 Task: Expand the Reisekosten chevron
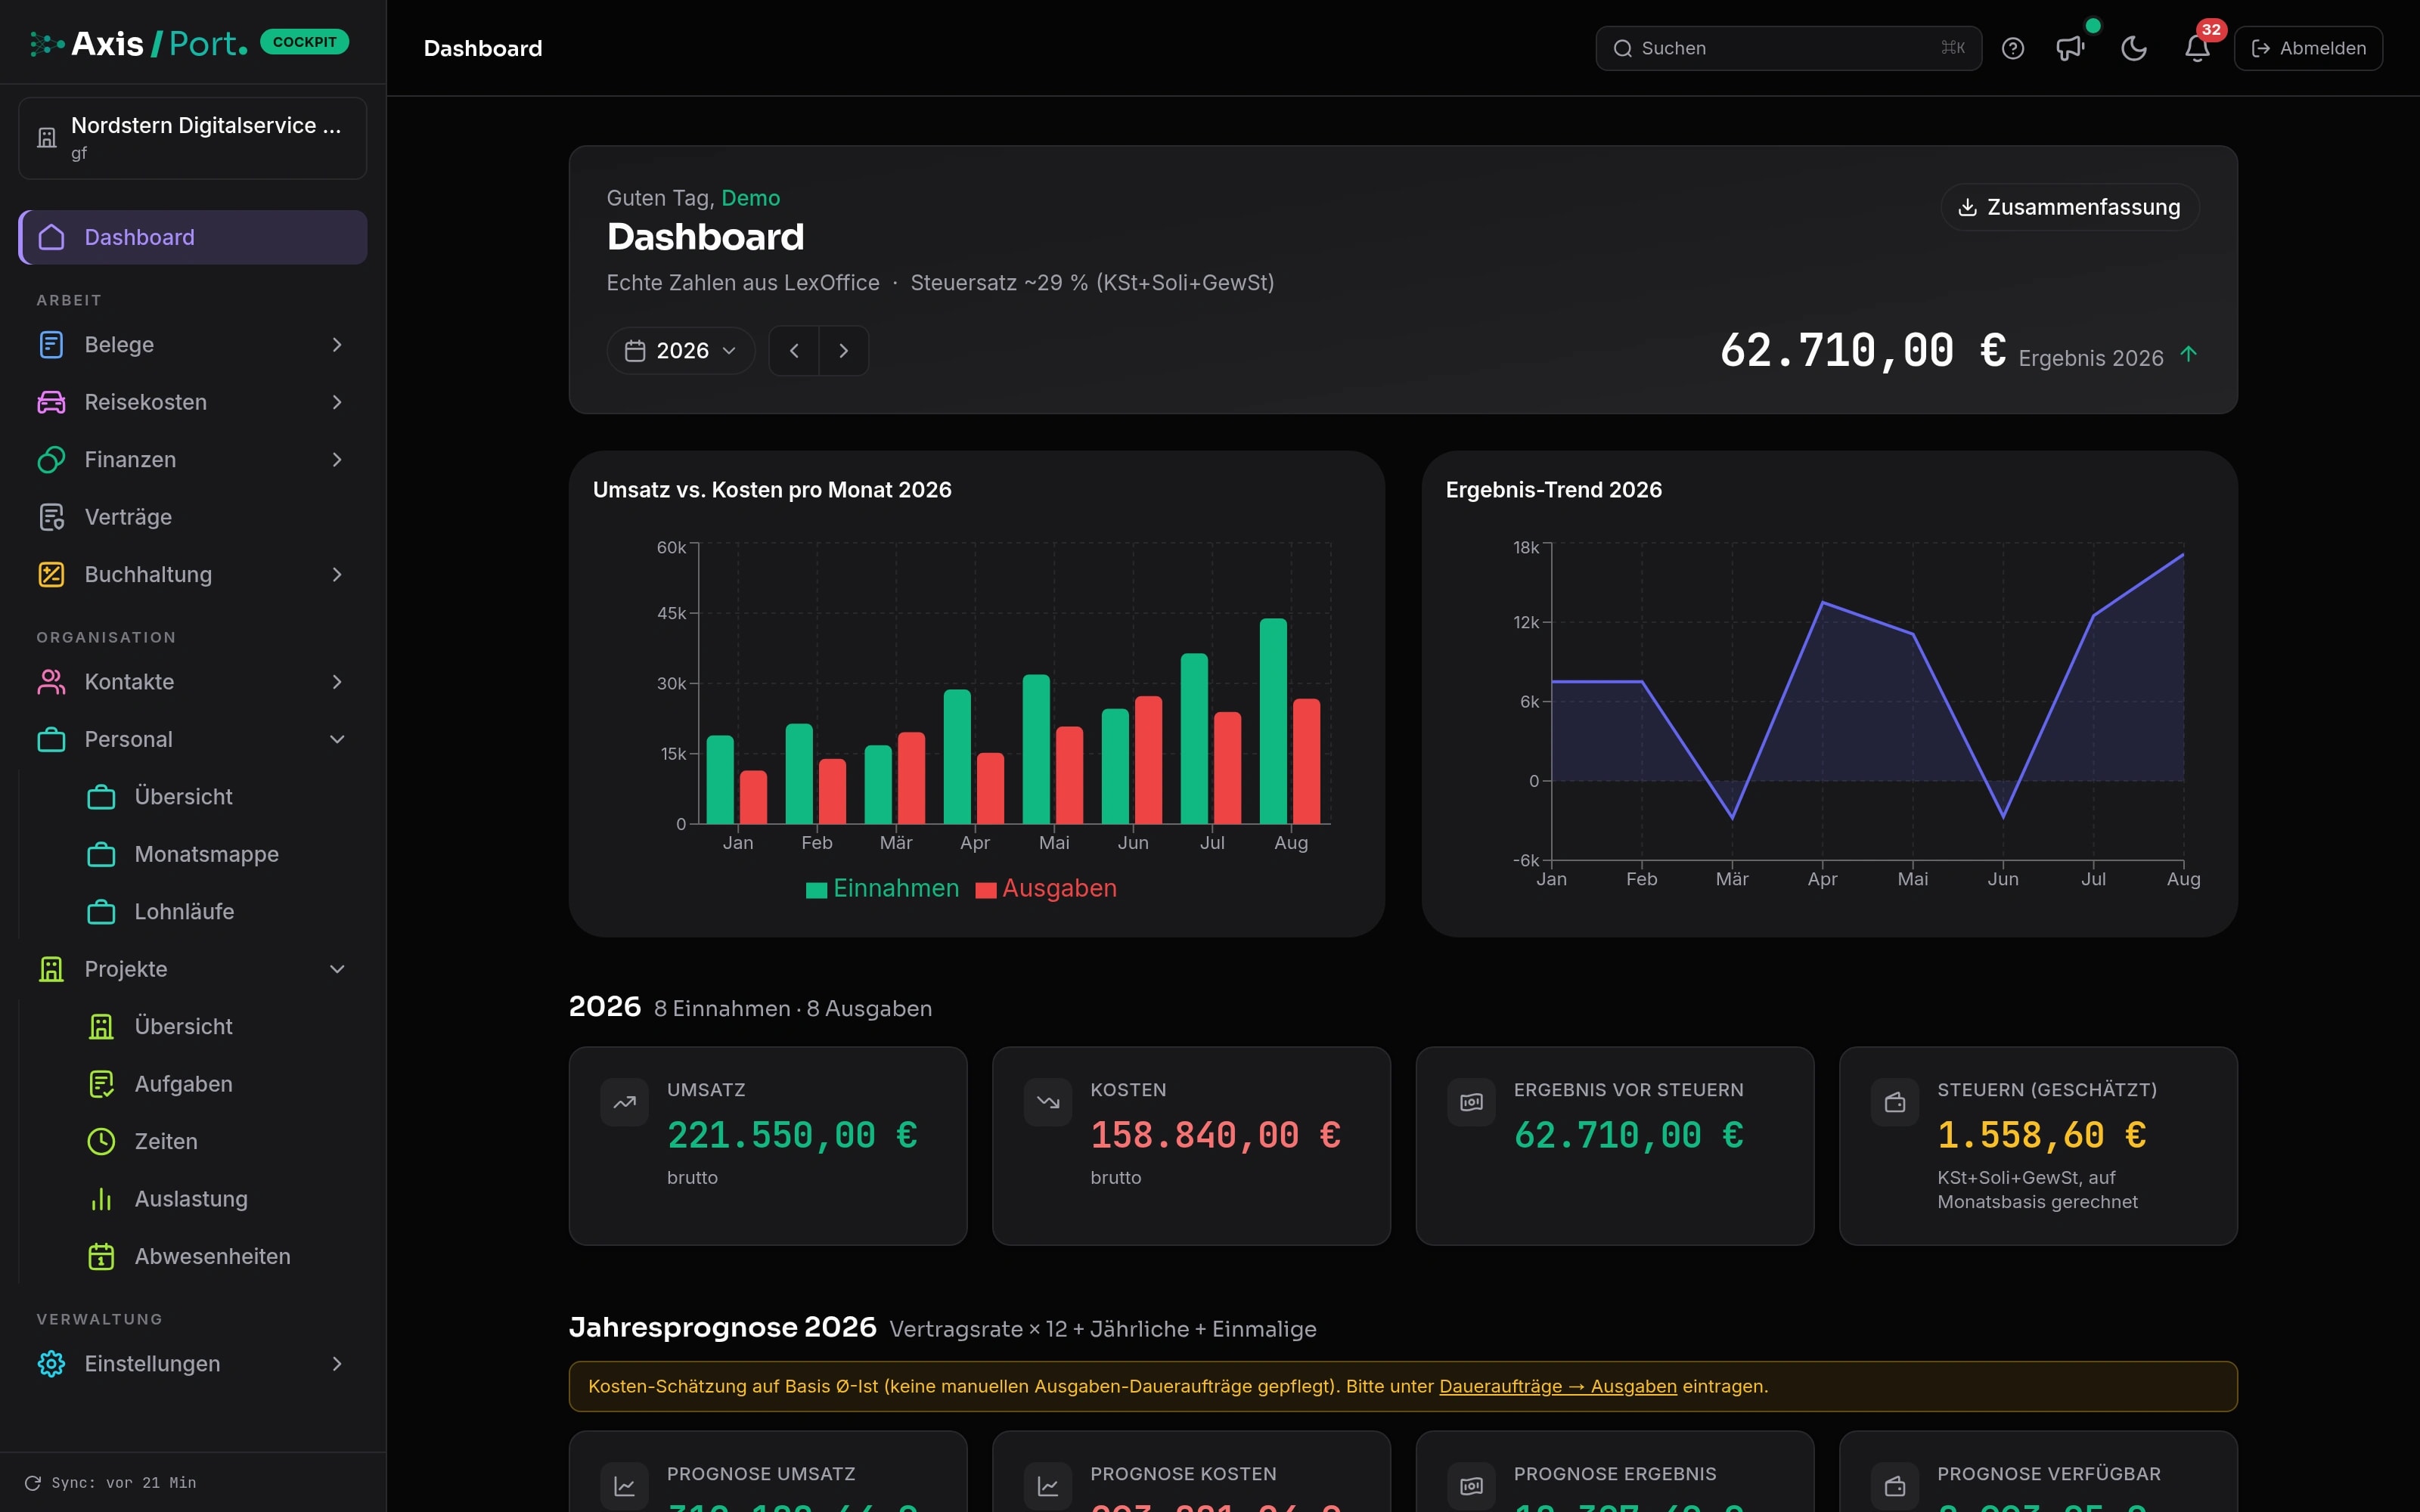pos(337,402)
